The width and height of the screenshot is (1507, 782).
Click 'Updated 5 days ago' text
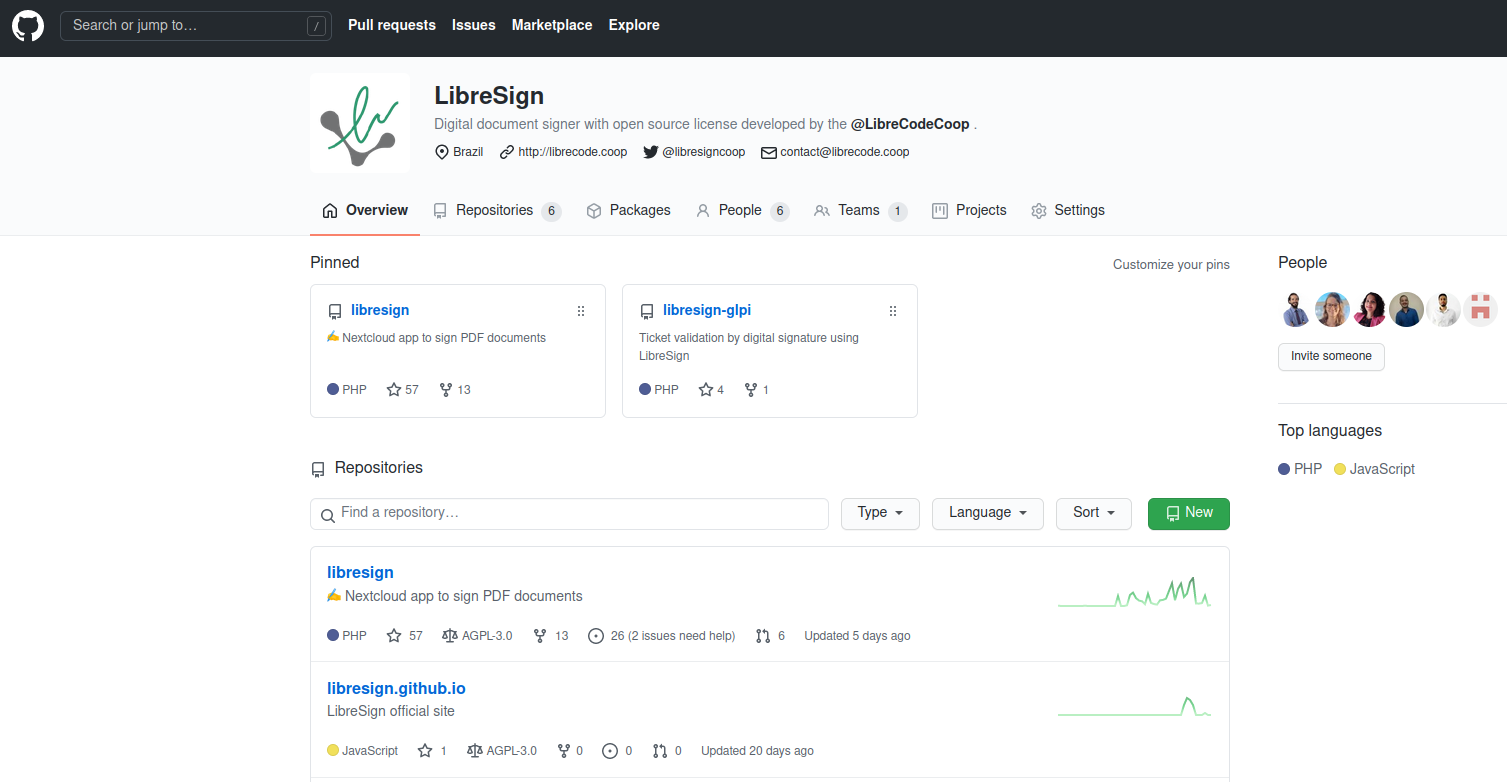pyautogui.click(x=857, y=636)
